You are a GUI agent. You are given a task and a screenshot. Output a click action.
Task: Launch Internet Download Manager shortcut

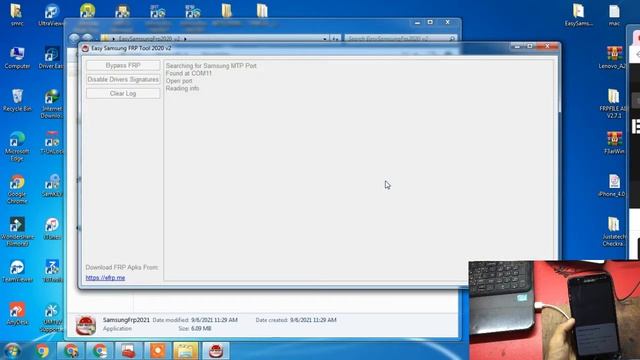[x=52, y=104]
